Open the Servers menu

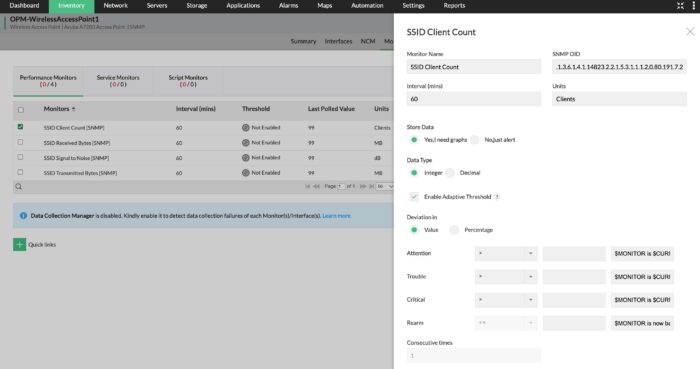click(157, 6)
